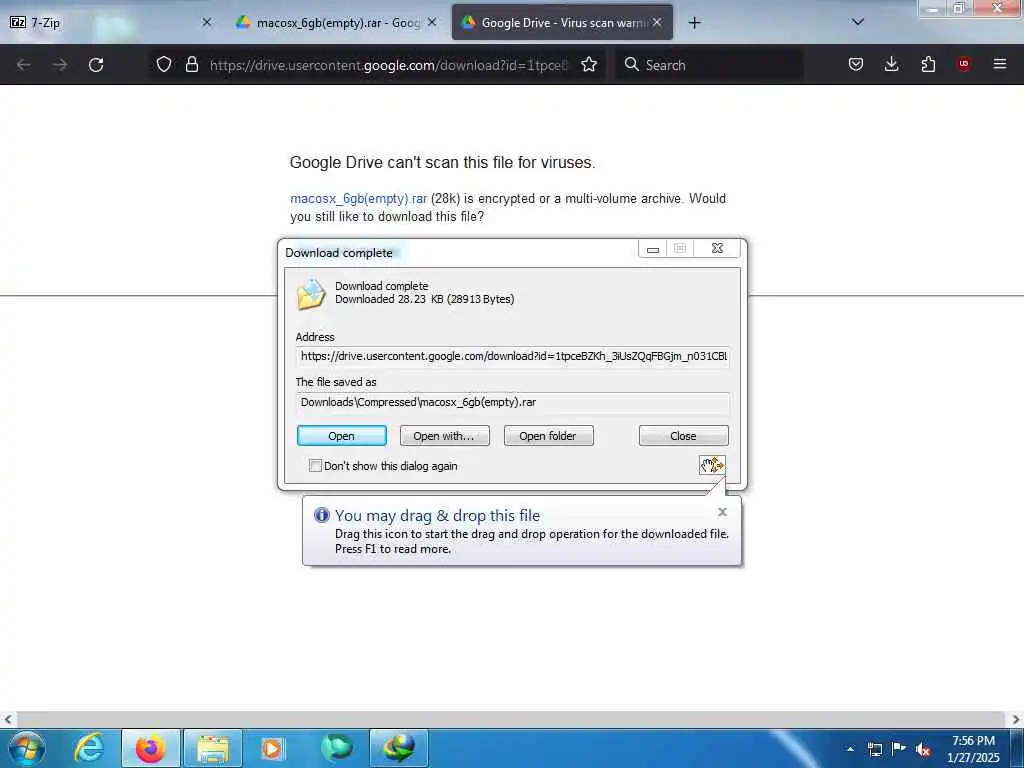
Task: Click the drag and drop file icon
Action: click(x=712, y=465)
